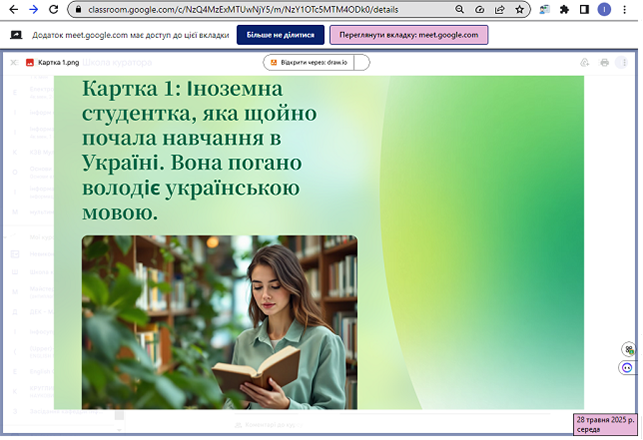Reload the Classroom page
The image size is (643, 440).
click(x=53, y=9)
